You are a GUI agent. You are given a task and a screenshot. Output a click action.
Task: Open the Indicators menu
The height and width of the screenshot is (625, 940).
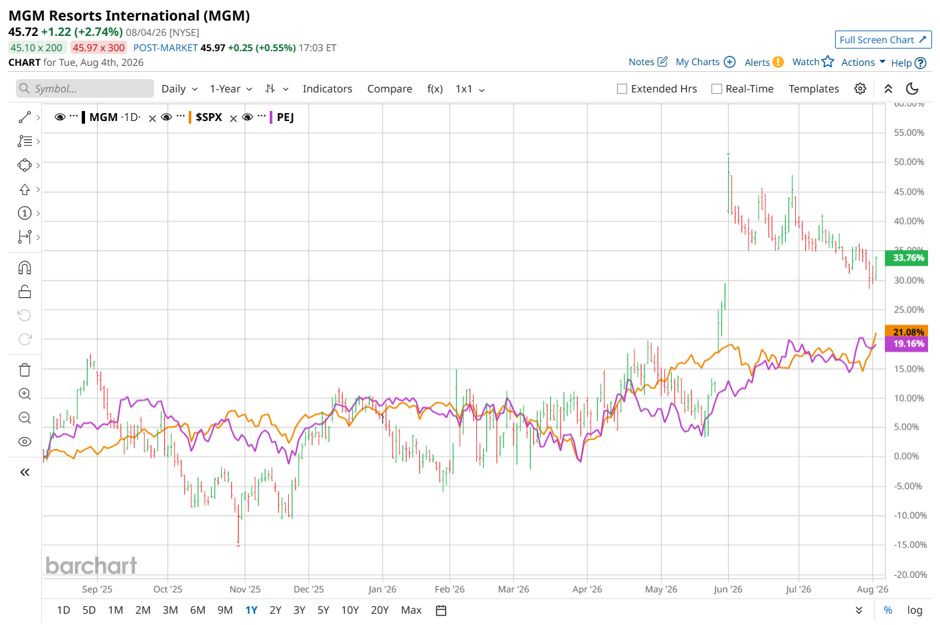[x=327, y=89]
